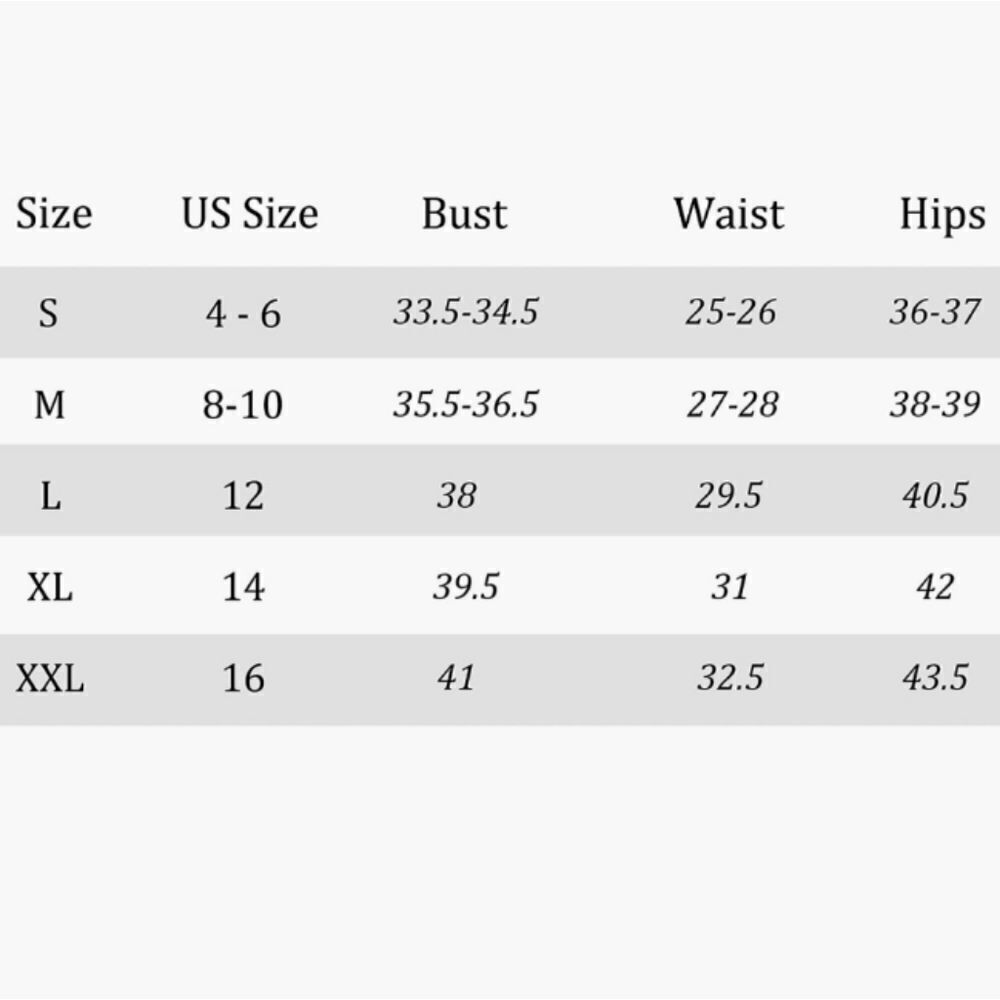
Task: Click the Bust column header
Action: pos(464,214)
